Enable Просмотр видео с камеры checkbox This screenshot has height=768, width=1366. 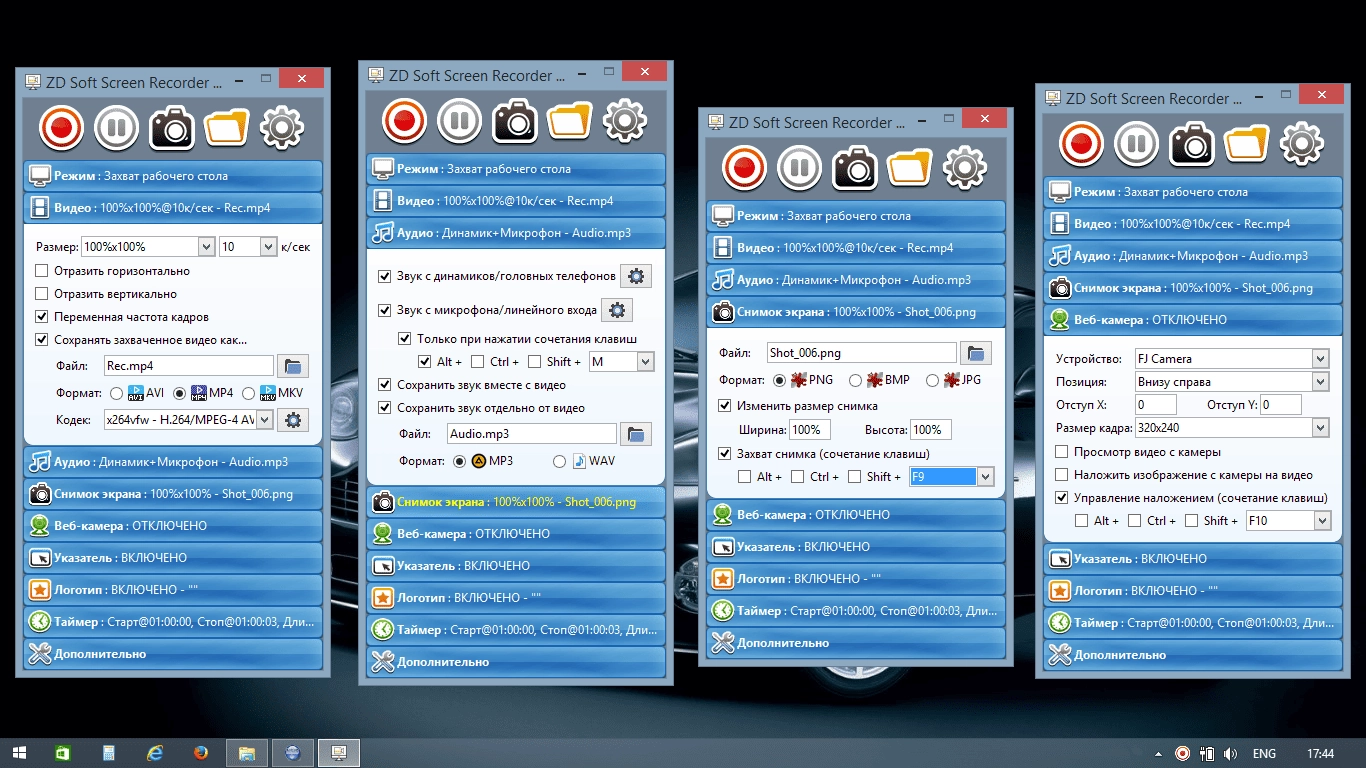[1062, 452]
